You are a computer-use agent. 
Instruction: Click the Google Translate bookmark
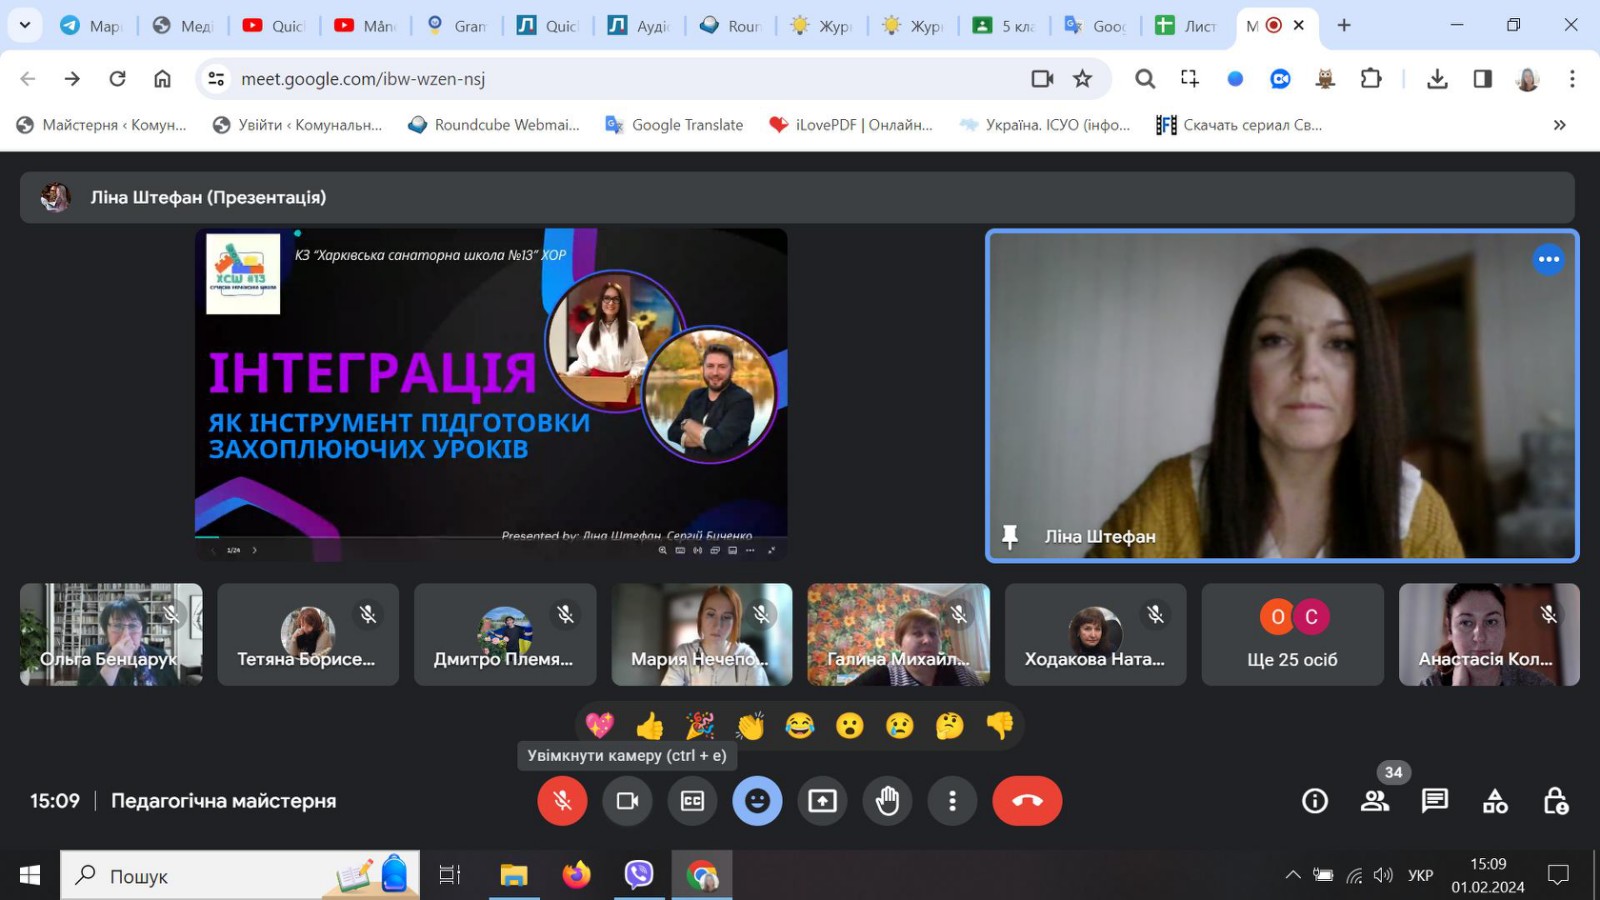click(x=675, y=125)
